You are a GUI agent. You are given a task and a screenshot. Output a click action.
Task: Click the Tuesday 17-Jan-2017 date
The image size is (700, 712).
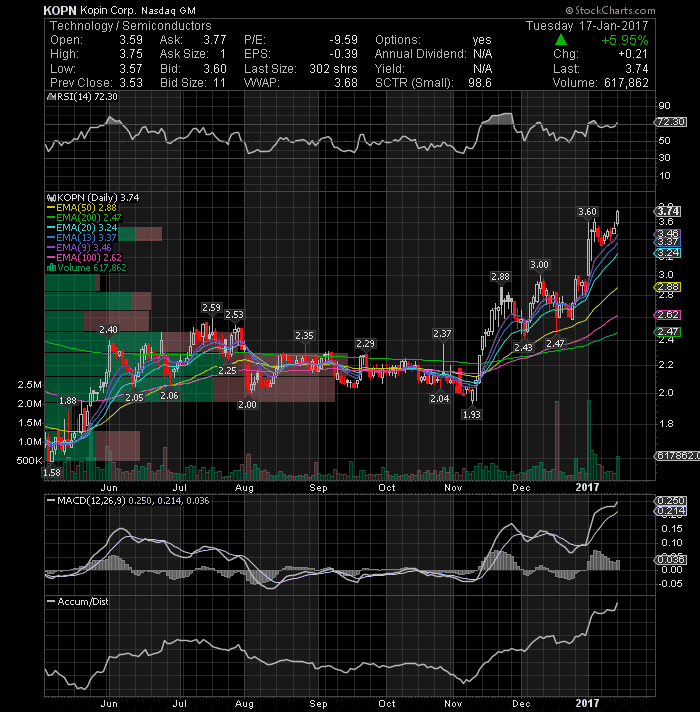587,26
